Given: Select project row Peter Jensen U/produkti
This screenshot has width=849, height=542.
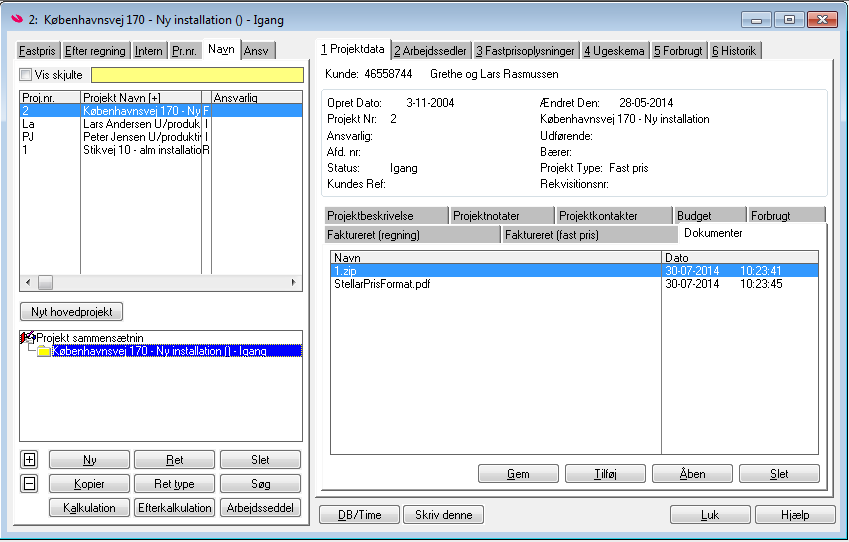Looking at the screenshot, I should (x=161, y=136).
